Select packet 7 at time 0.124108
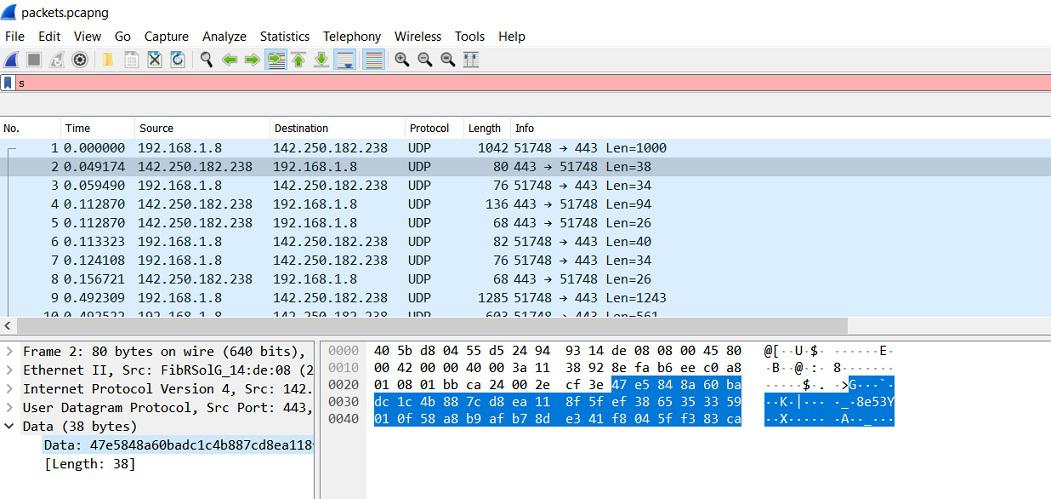The image size is (1051, 499). click(526, 261)
